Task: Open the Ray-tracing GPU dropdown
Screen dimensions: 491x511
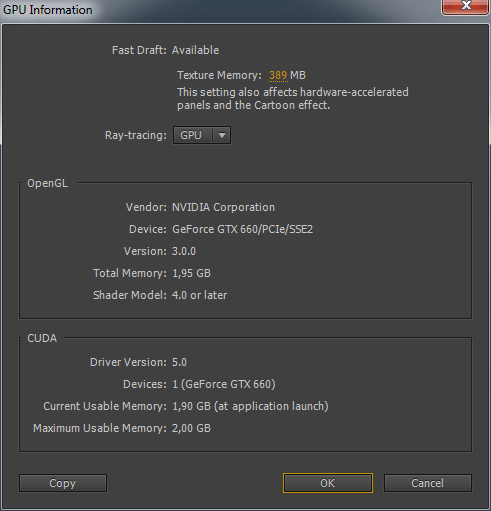Action: (202, 135)
